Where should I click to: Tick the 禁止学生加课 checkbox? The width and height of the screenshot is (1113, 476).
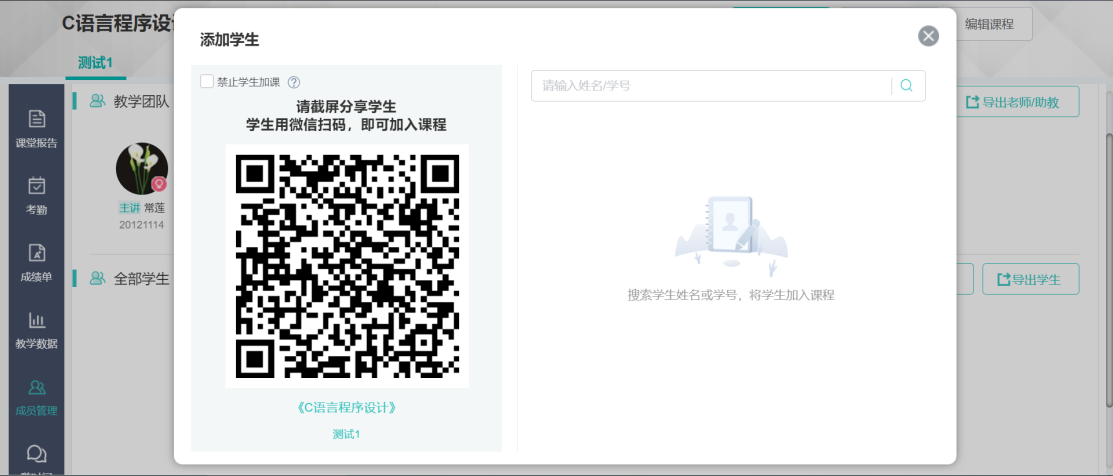207,82
